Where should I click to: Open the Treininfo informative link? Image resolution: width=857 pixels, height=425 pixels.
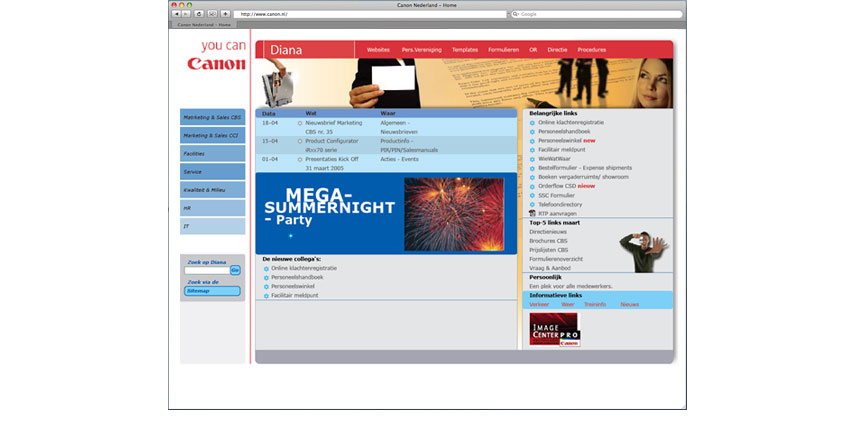(x=595, y=305)
